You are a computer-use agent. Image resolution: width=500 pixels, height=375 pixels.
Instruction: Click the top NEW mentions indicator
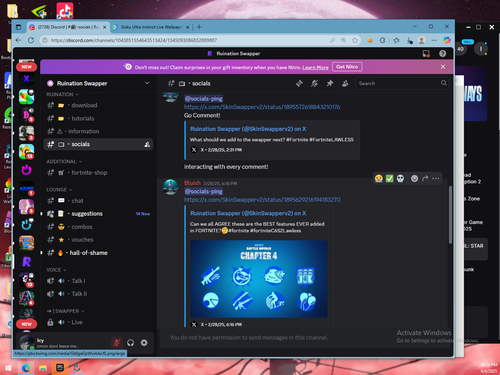[26, 67]
